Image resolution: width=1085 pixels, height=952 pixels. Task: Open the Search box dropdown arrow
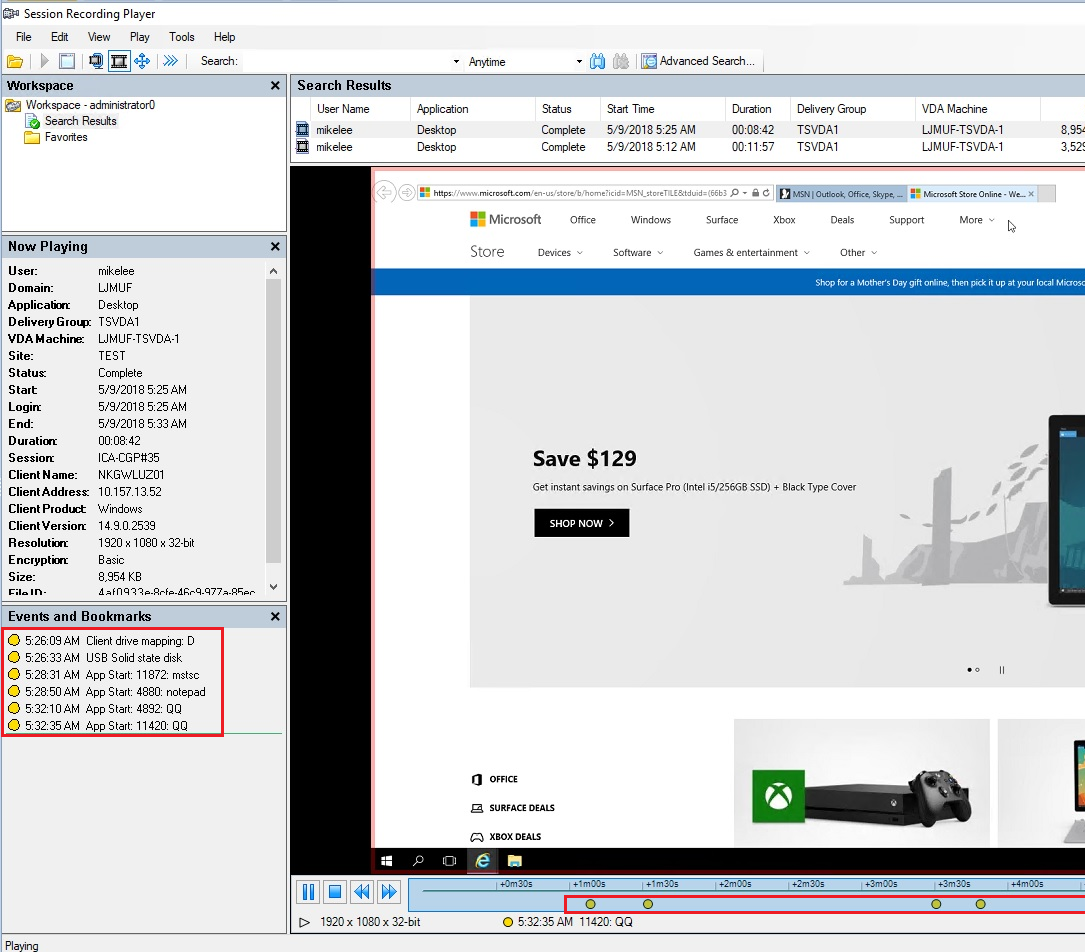click(x=456, y=62)
